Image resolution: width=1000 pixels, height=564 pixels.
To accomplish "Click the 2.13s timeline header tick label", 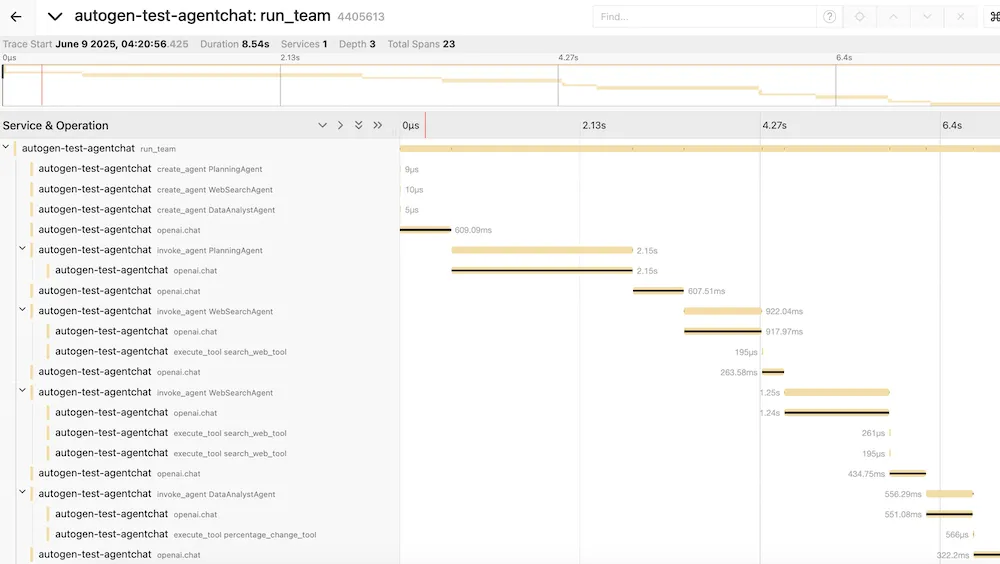I will point(594,126).
